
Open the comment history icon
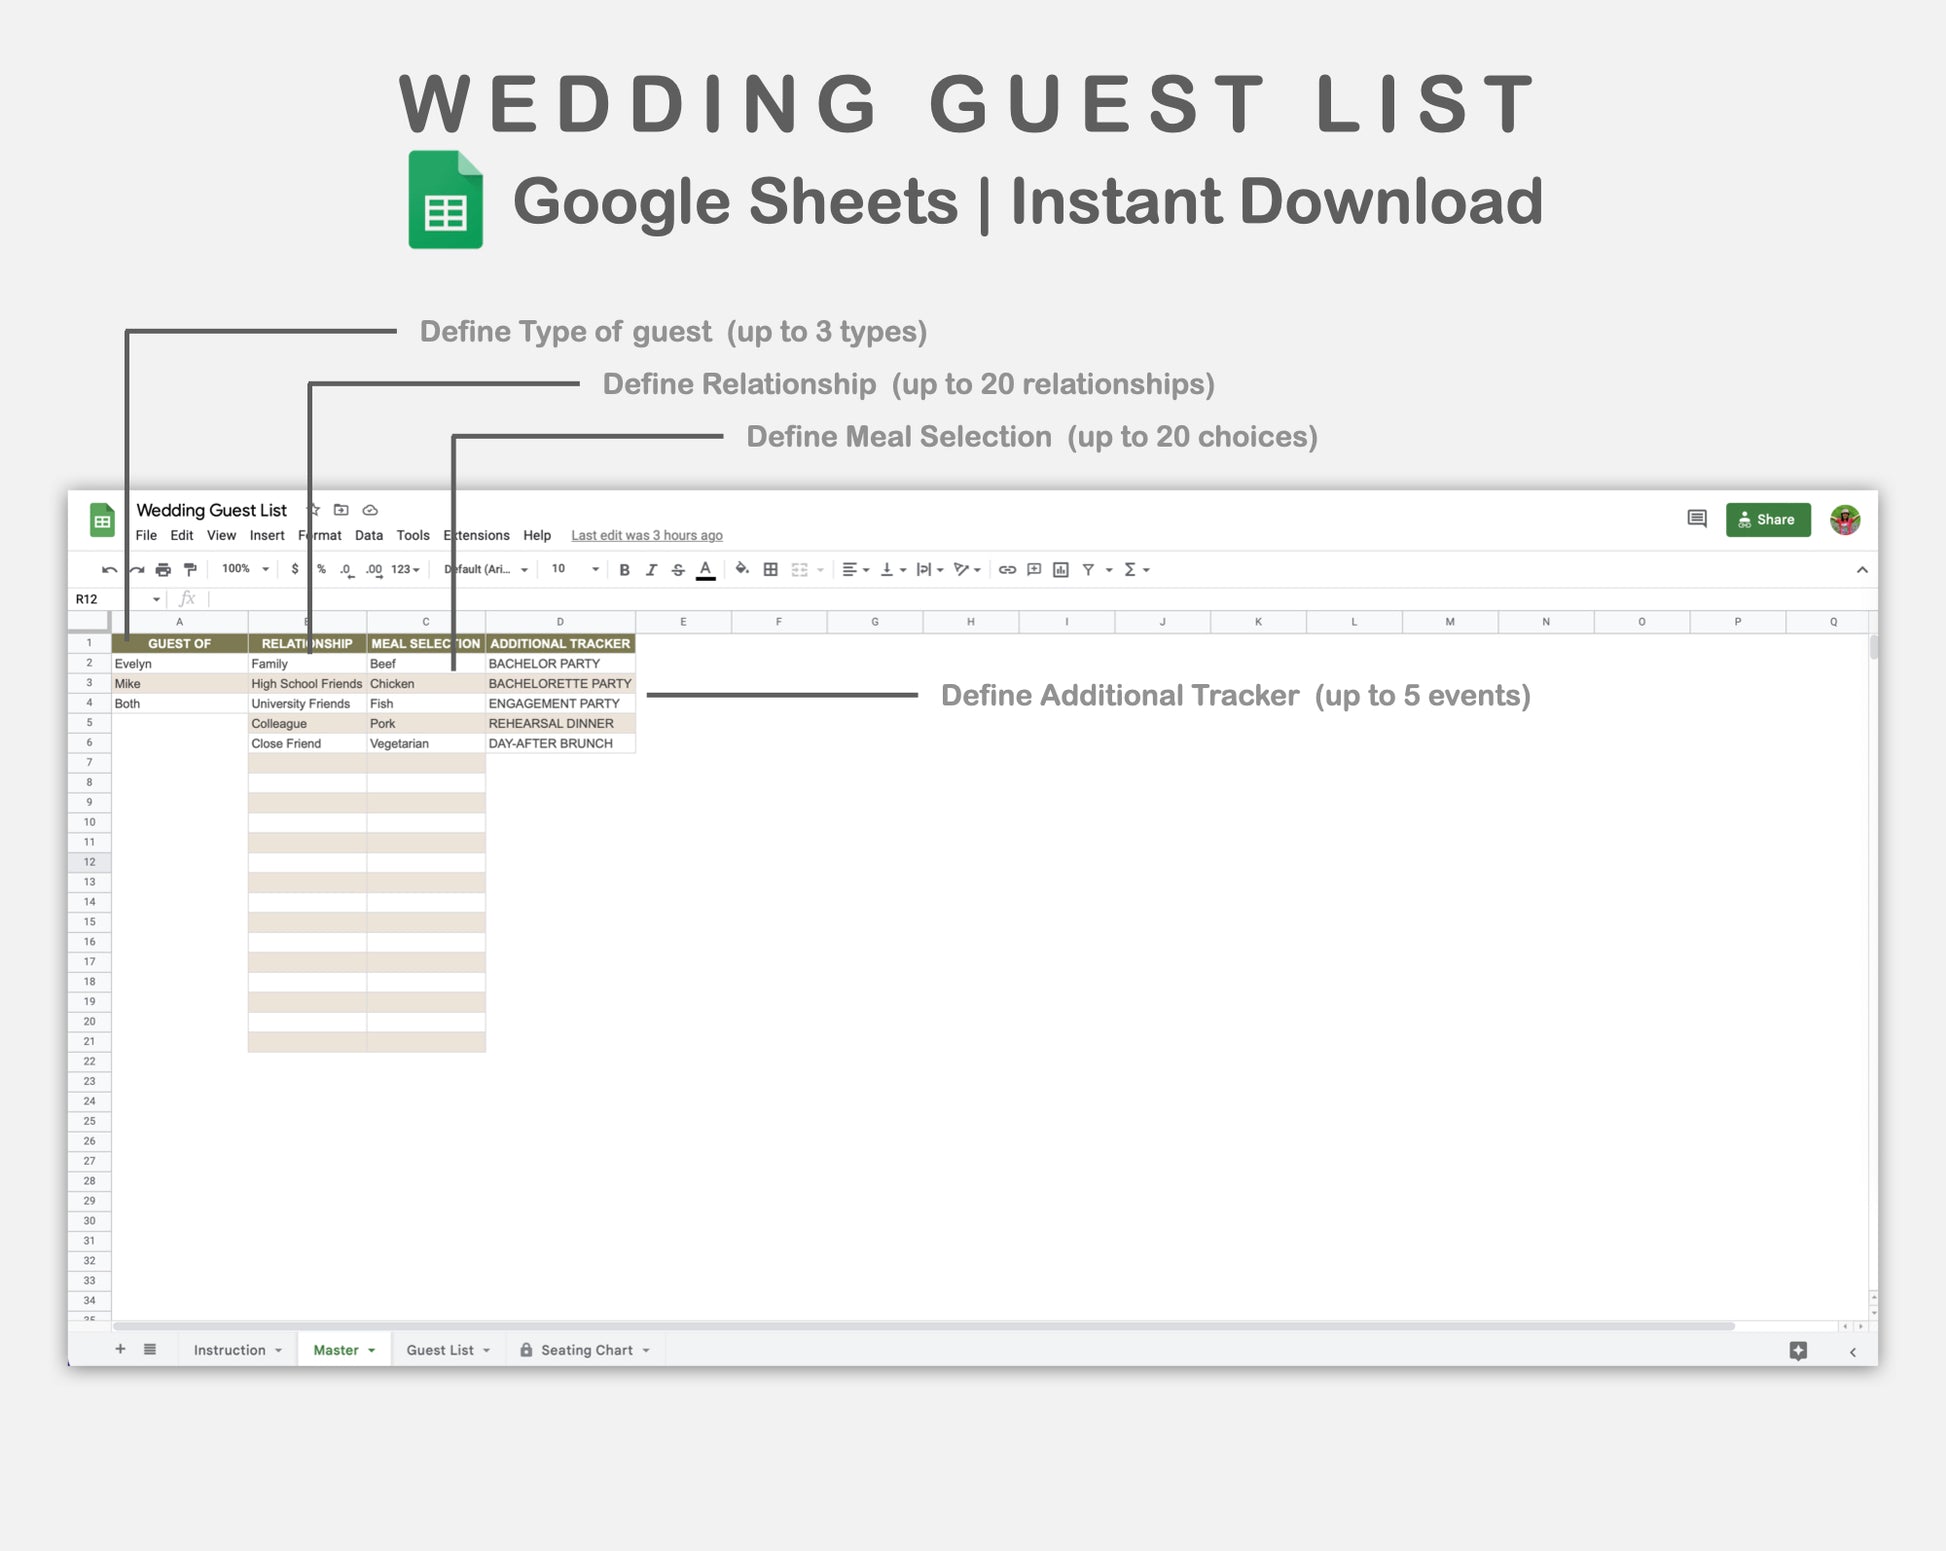pyautogui.click(x=1696, y=519)
